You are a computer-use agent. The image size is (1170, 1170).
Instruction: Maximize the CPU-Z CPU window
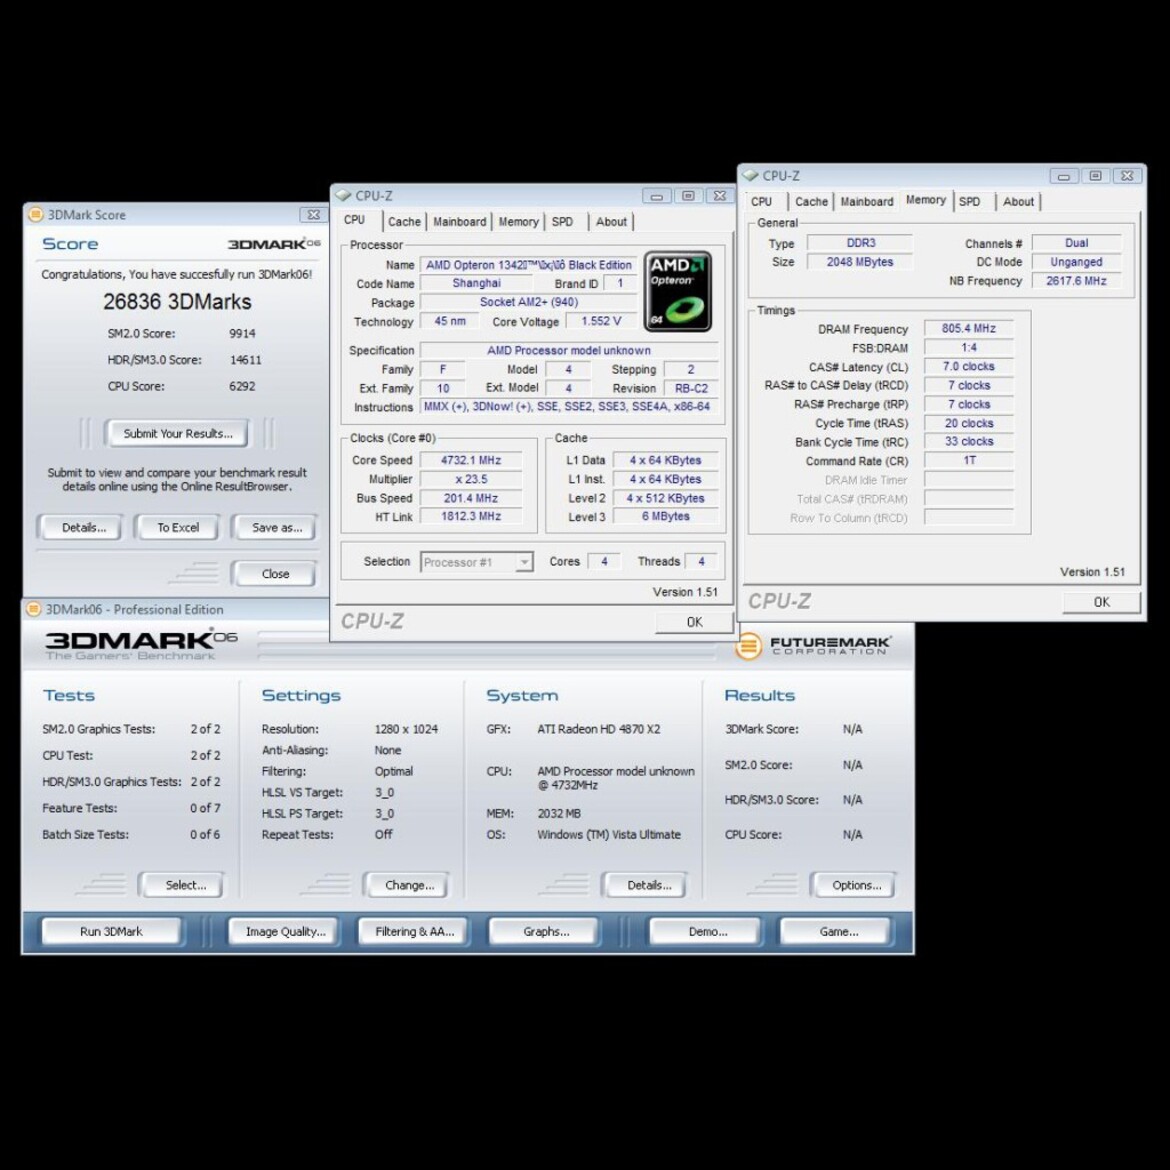(688, 196)
